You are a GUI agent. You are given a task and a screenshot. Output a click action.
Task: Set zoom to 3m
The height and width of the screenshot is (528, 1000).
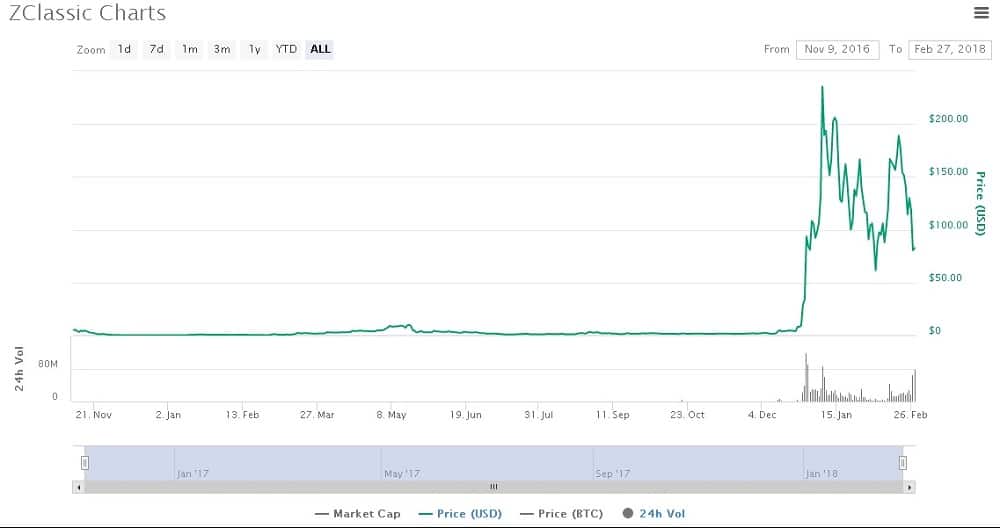click(x=222, y=49)
